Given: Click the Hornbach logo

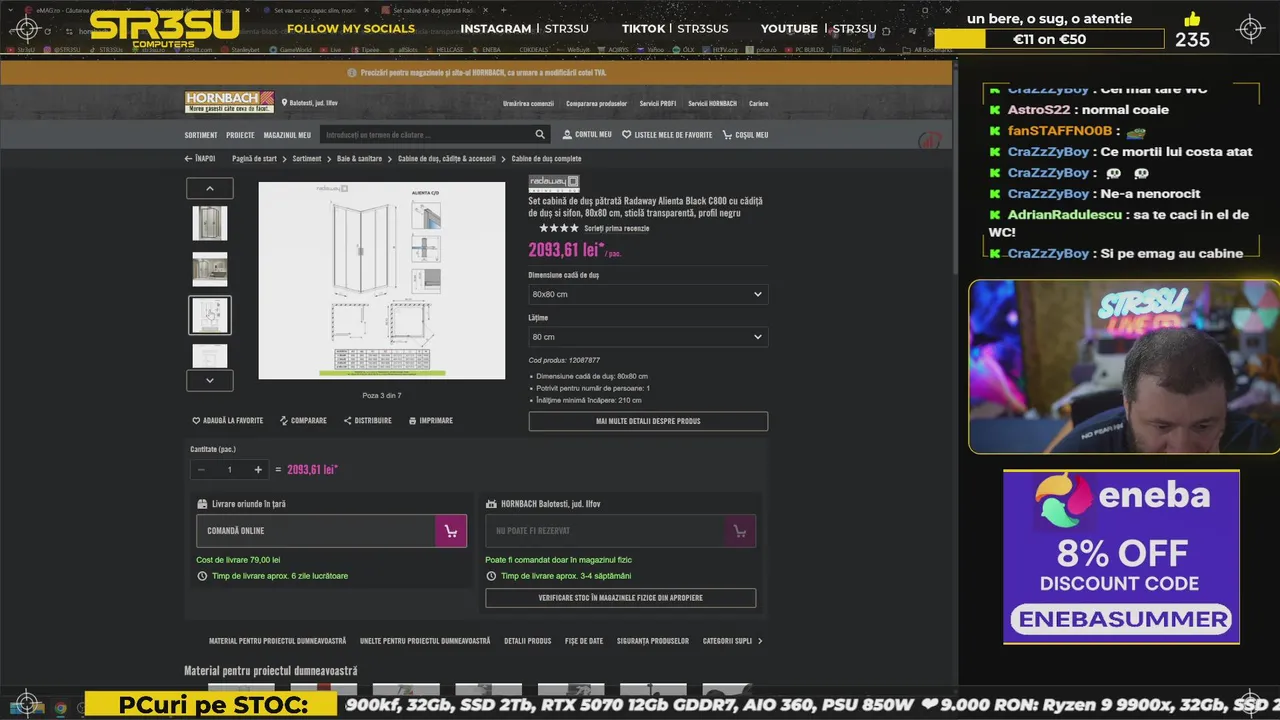Looking at the screenshot, I should pos(229,102).
